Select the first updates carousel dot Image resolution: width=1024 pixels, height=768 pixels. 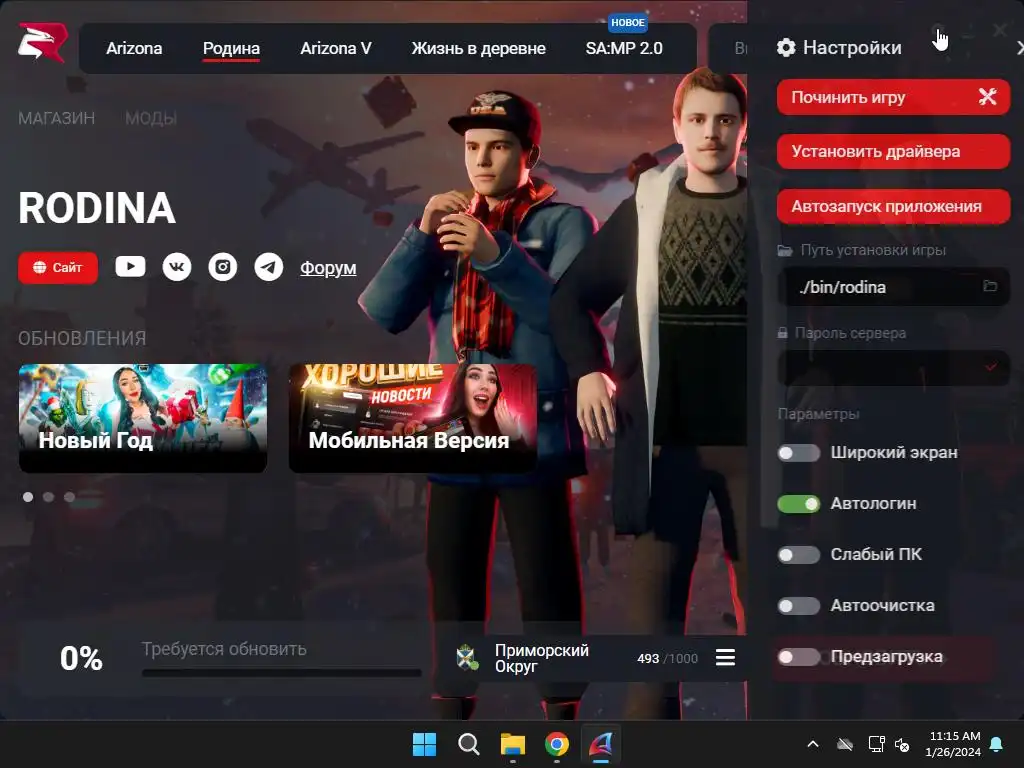[x=28, y=497]
